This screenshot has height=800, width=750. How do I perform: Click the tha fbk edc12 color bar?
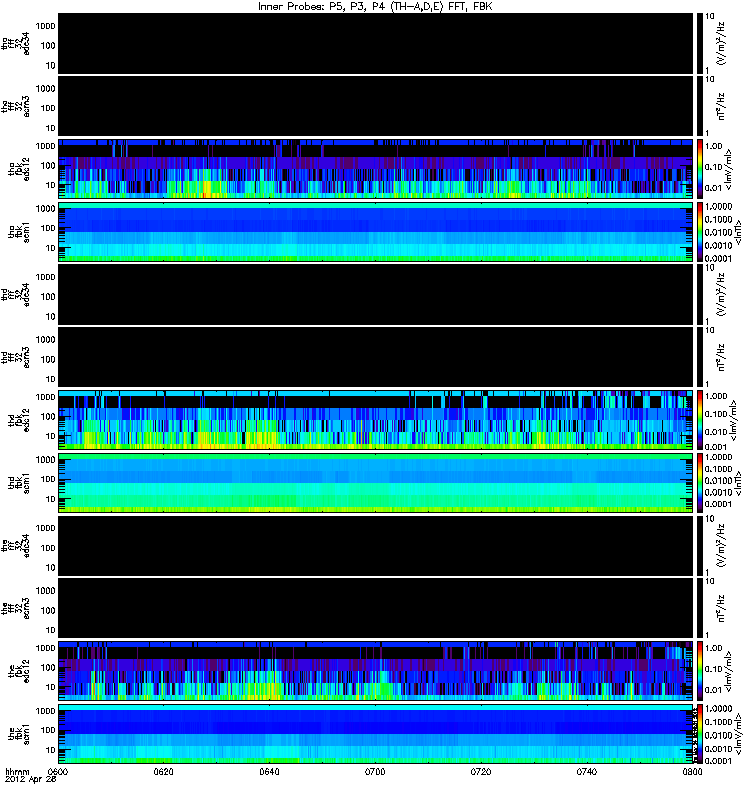coord(699,170)
